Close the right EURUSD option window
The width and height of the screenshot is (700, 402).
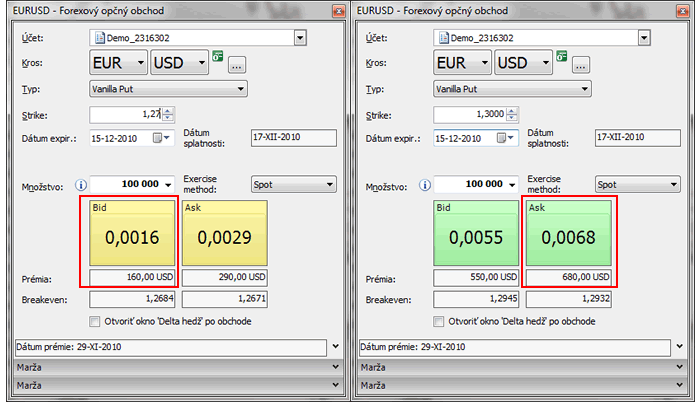pyautogui.click(x=683, y=11)
